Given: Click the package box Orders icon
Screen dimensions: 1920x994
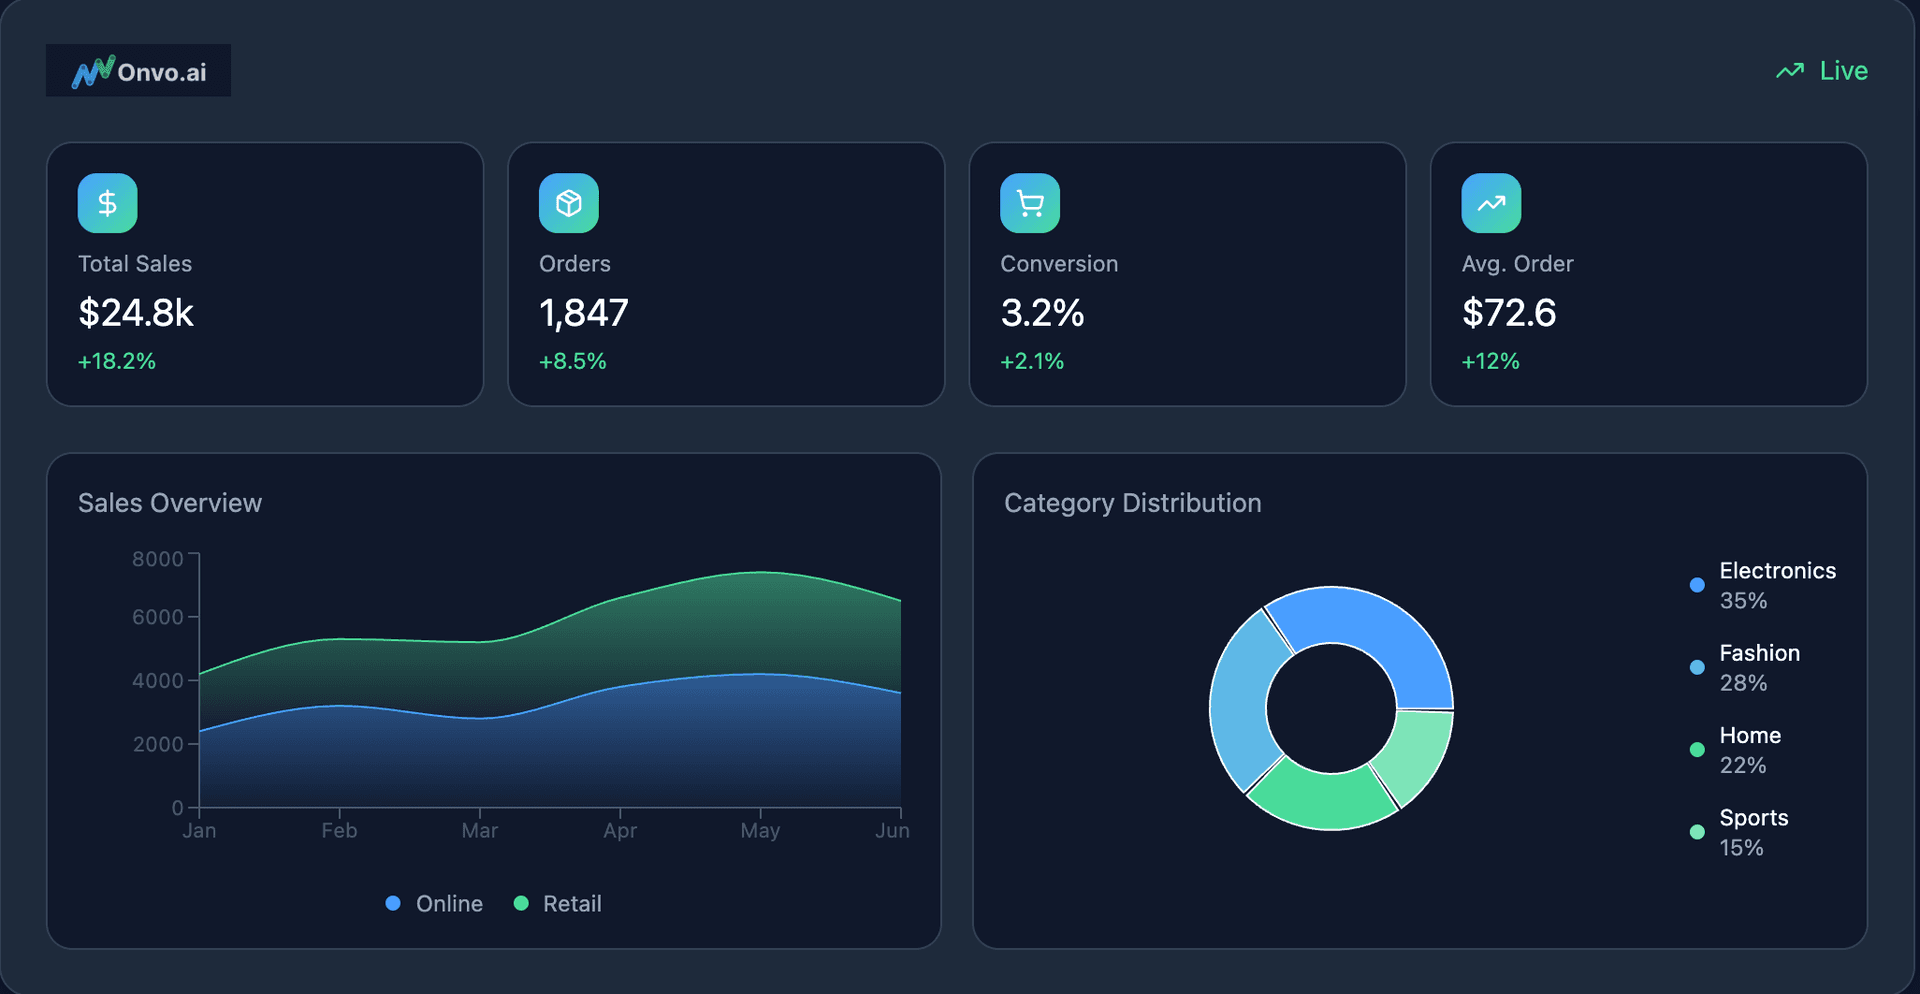Looking at the screenshot, I should tap(568, 203).
